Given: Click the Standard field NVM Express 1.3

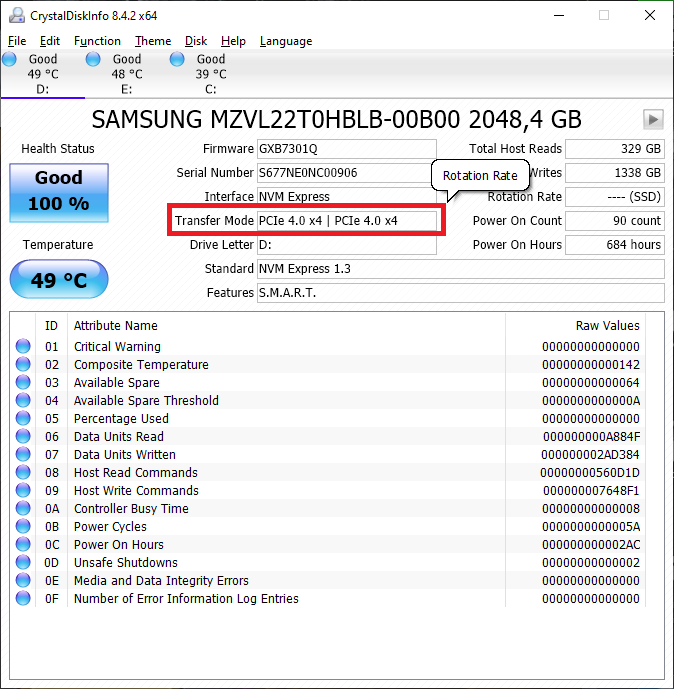Looking at the screenshot, I should [x=460, y=268].
